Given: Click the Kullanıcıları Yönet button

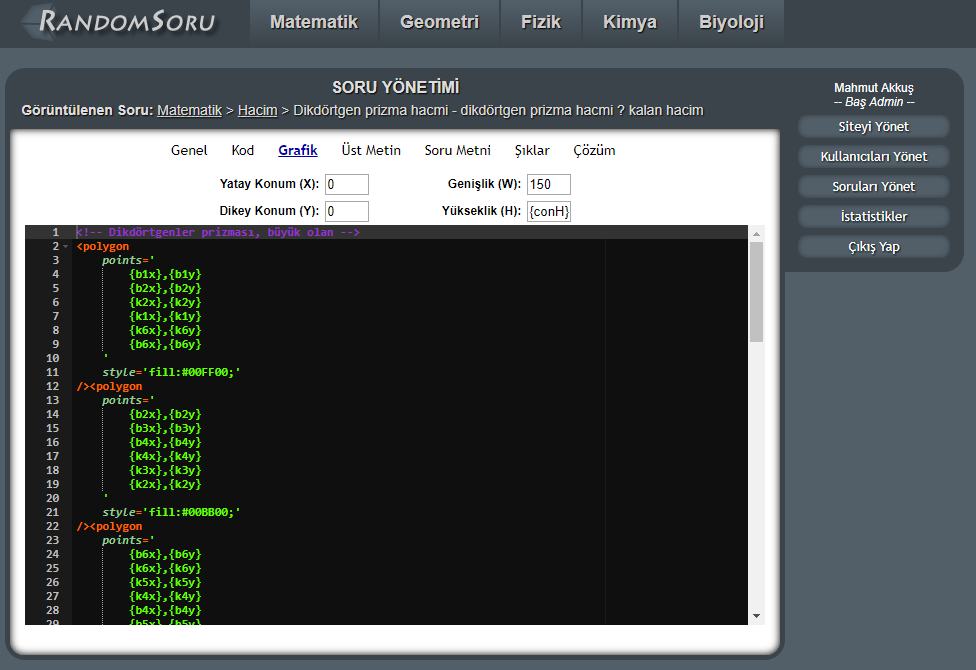Looking at the screenshot, I should 873,156.
